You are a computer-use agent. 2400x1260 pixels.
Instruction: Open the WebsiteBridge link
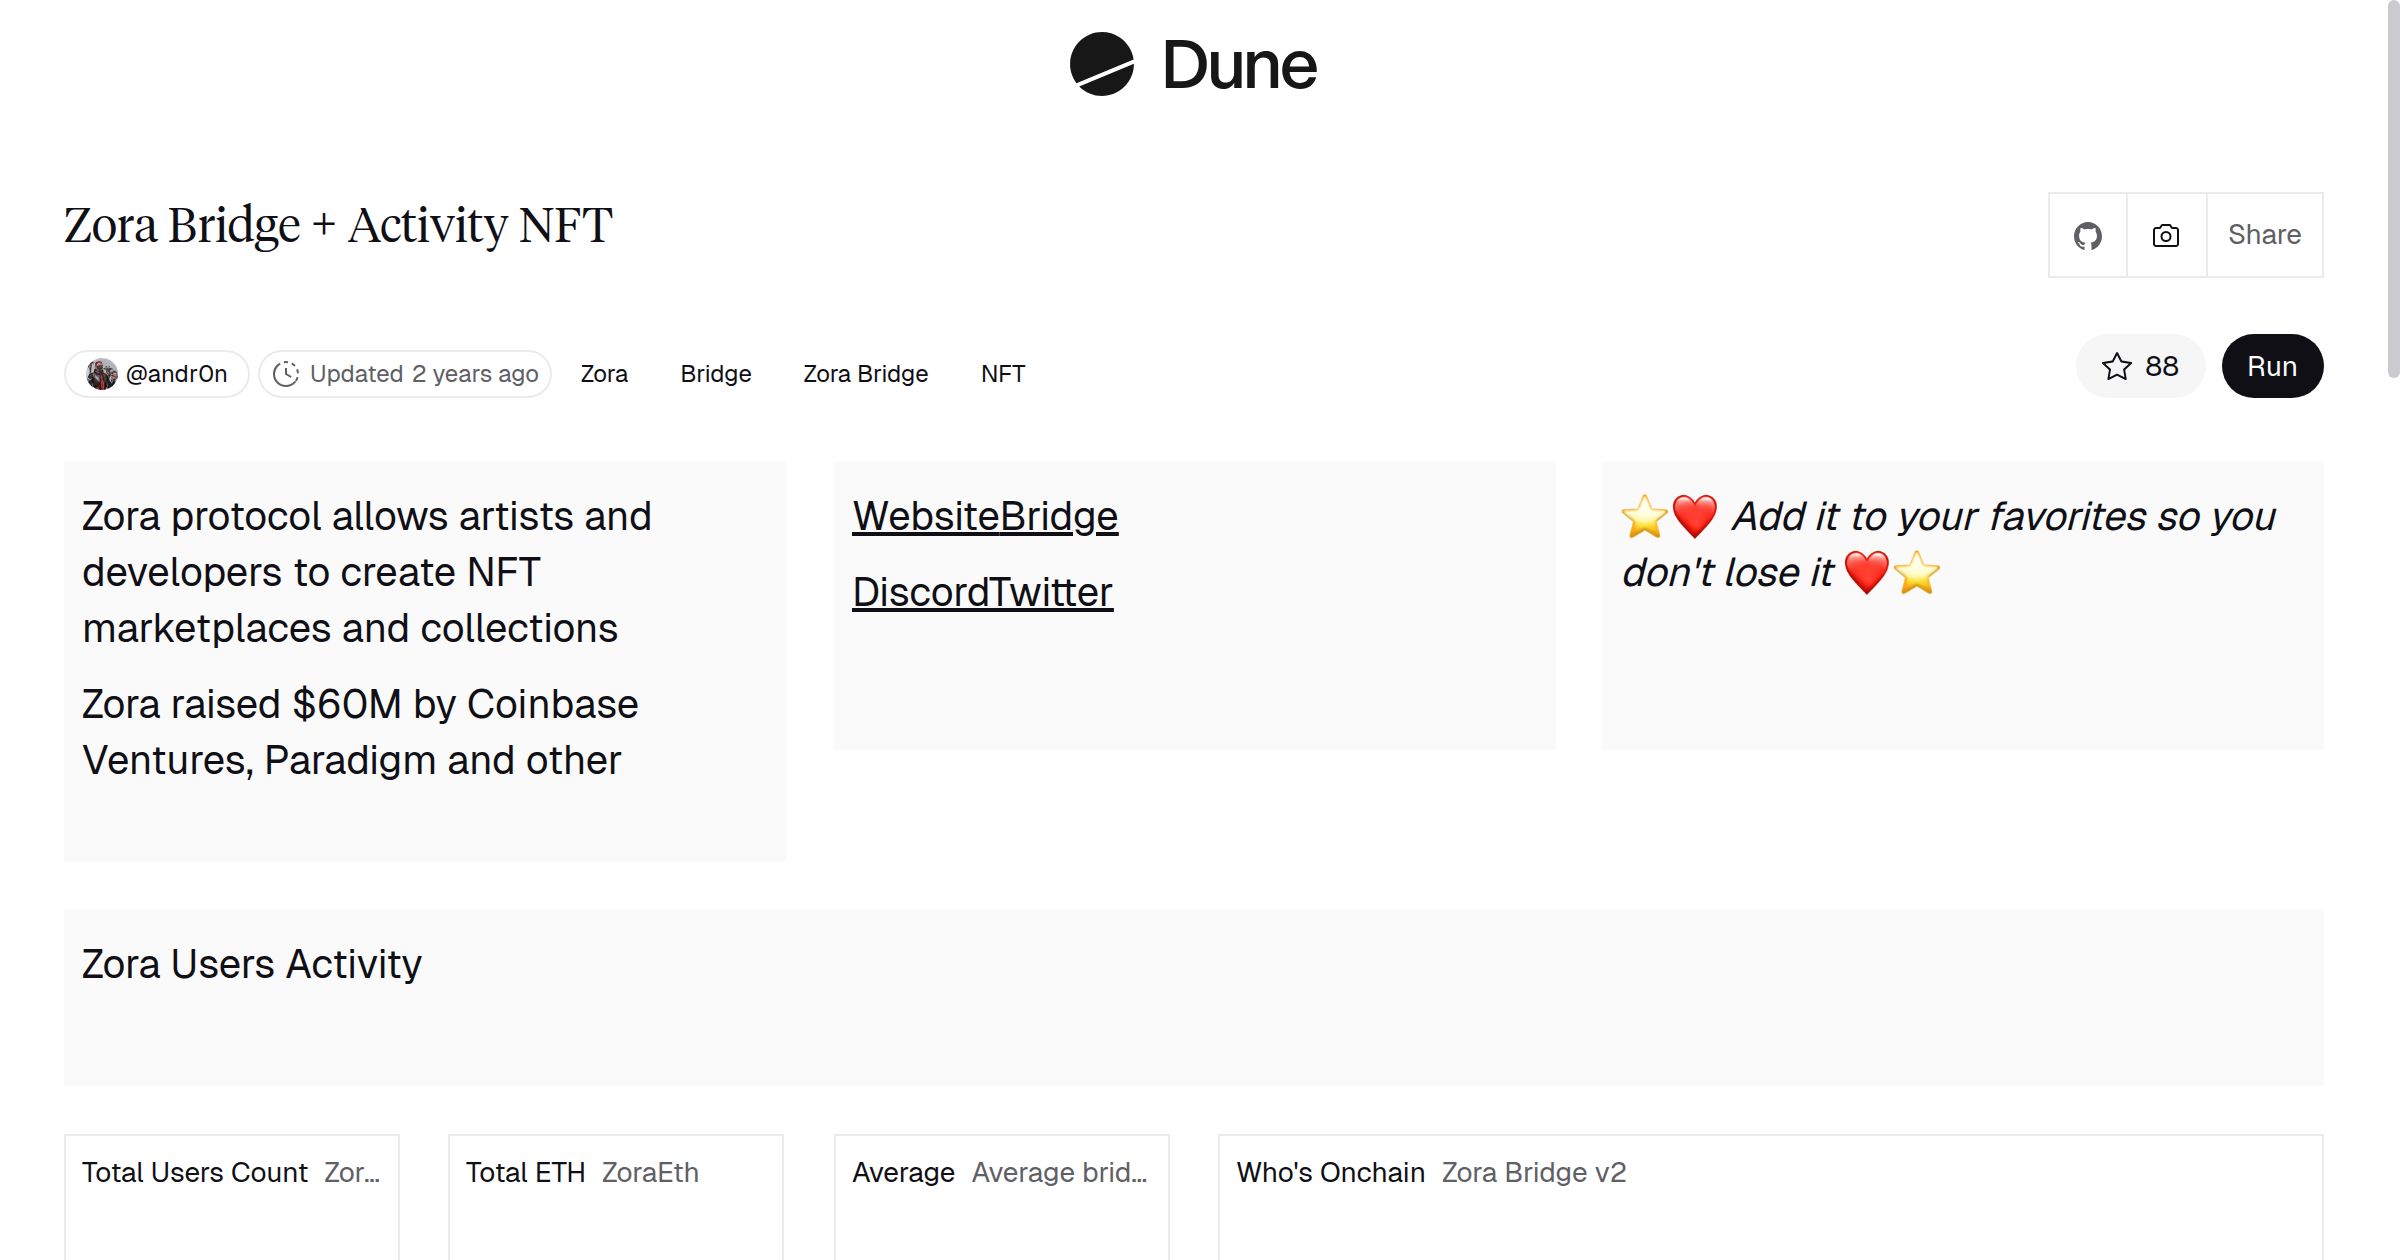pos(984,517)
